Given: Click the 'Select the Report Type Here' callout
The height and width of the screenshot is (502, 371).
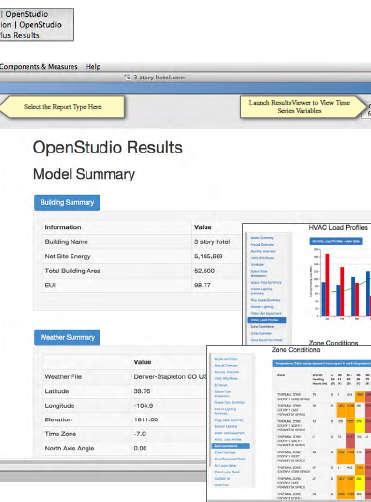Looking at the screenshot, I should (x=62, y=107).
